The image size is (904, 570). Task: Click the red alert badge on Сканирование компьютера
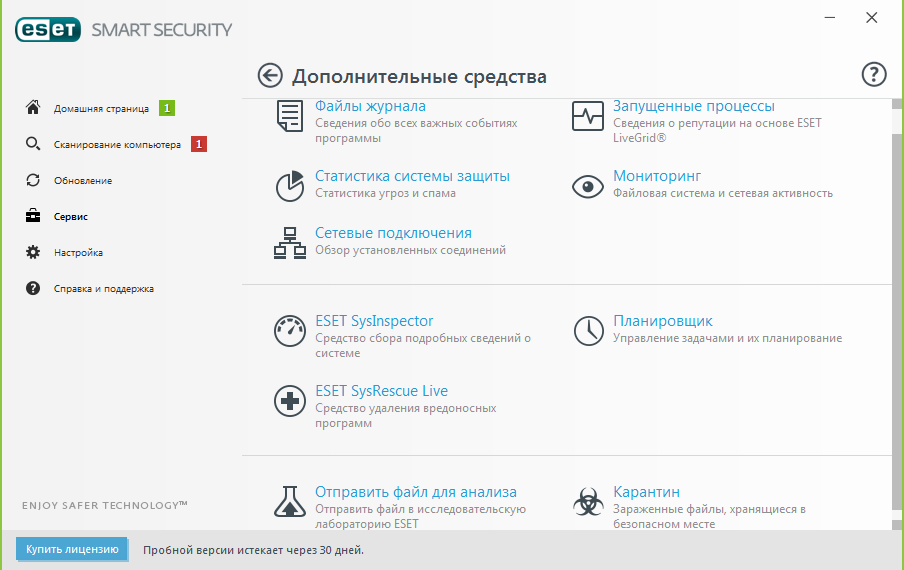tap(199, 144)
